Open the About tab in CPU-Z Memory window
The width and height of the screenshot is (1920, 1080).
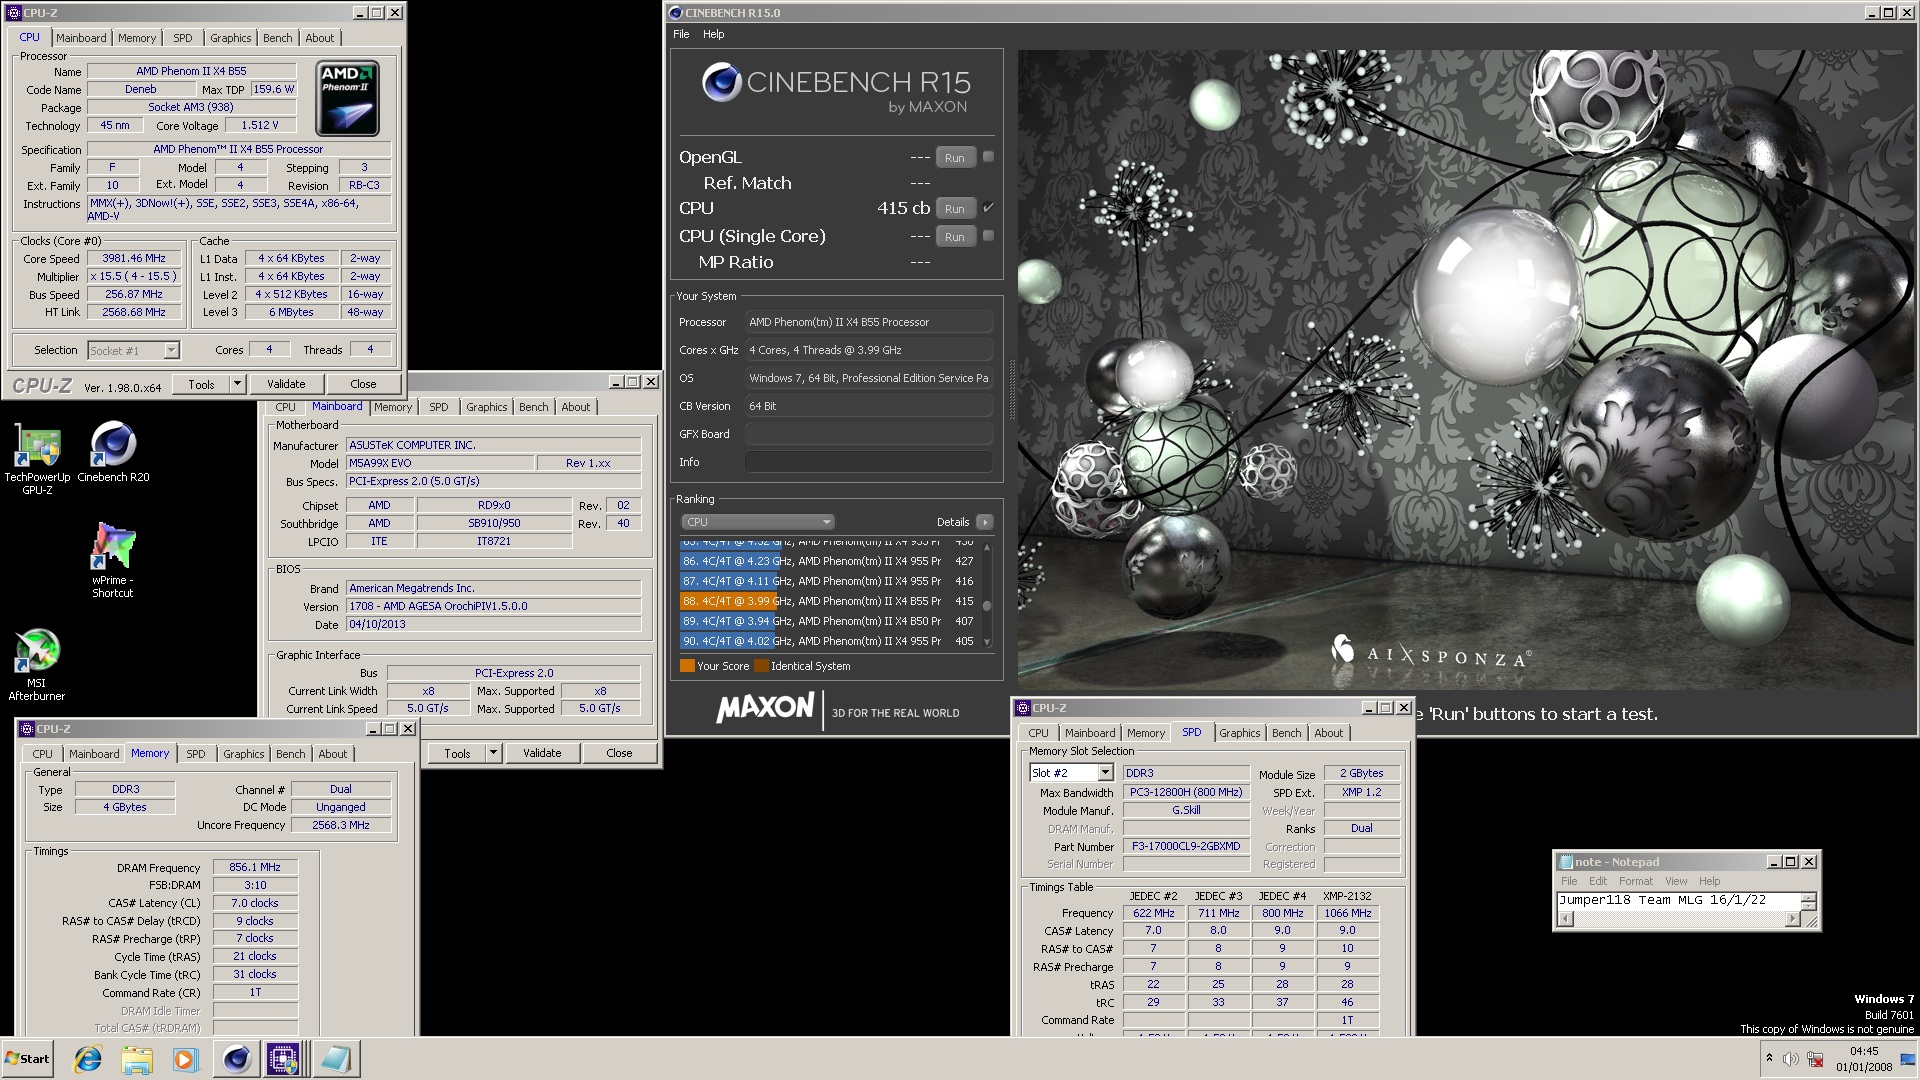coord(332,754)
